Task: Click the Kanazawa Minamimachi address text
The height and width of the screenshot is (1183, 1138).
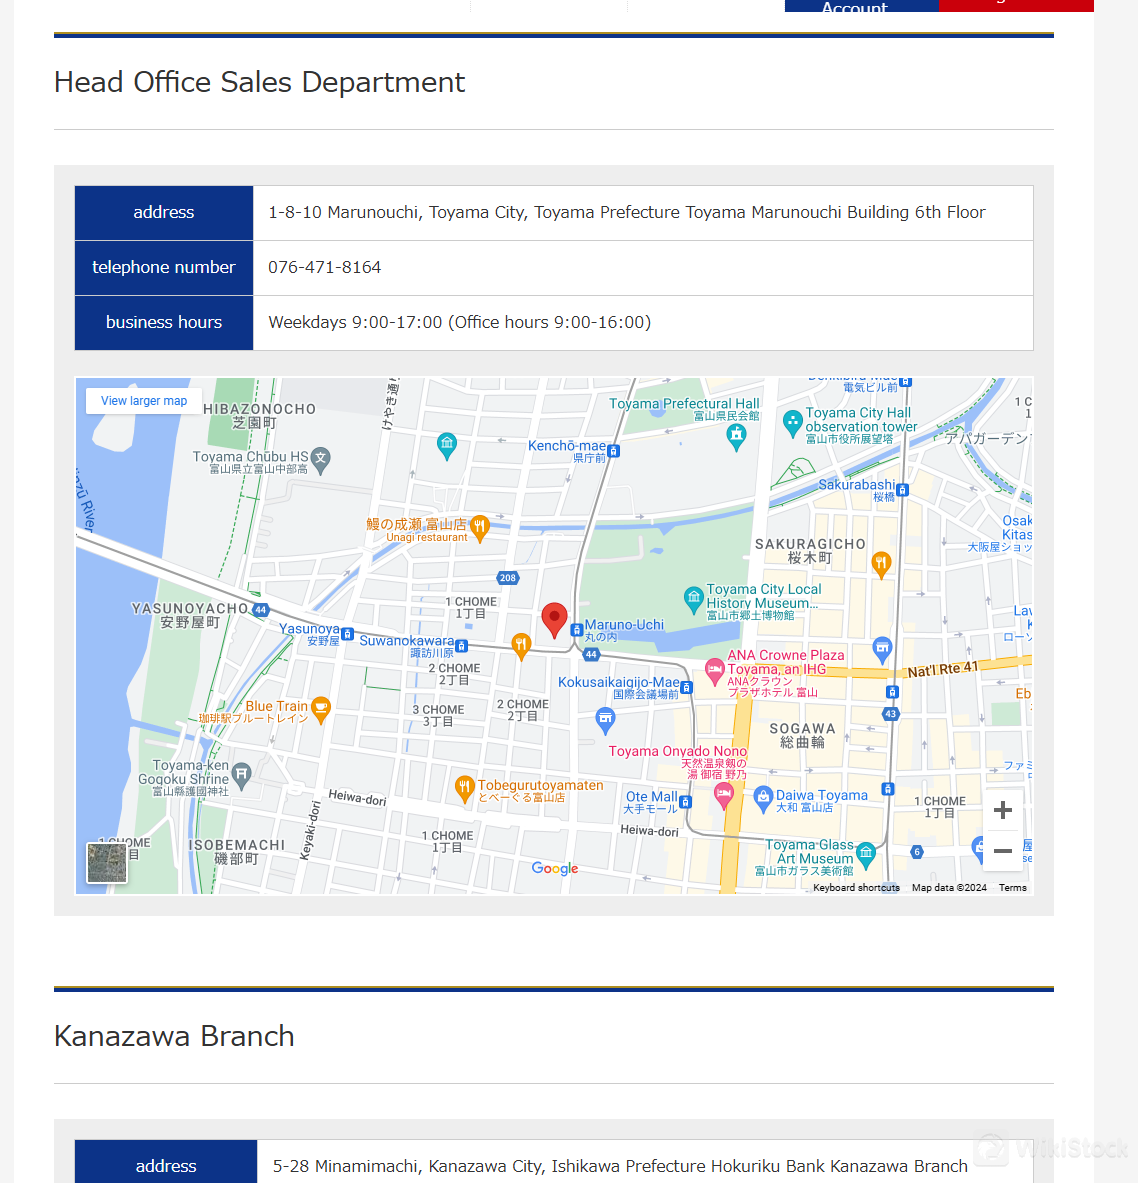Action: click(620, 1166)
